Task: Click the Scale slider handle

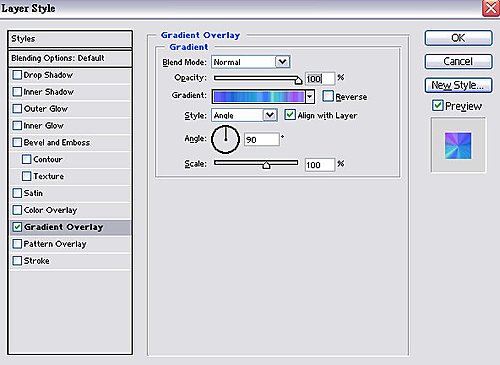Action: tap(266, 165)
